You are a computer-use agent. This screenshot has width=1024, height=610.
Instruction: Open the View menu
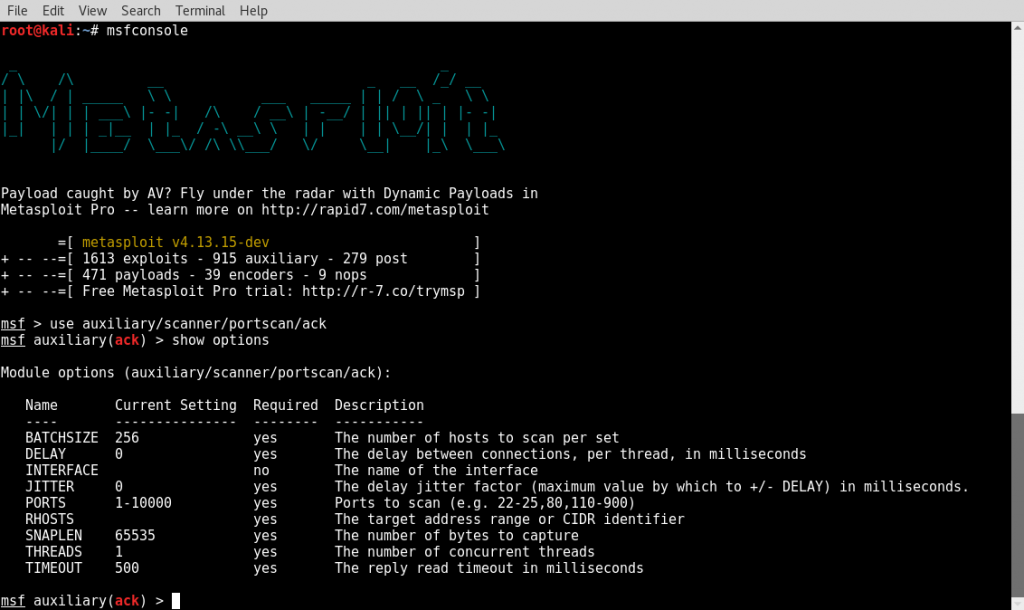[93, 10]
